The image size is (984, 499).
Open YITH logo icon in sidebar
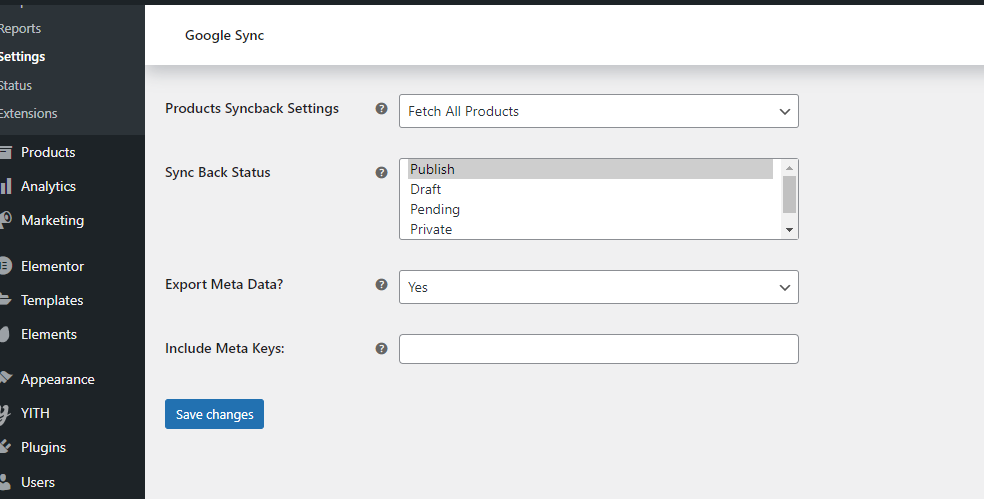(x=5, y=414)
